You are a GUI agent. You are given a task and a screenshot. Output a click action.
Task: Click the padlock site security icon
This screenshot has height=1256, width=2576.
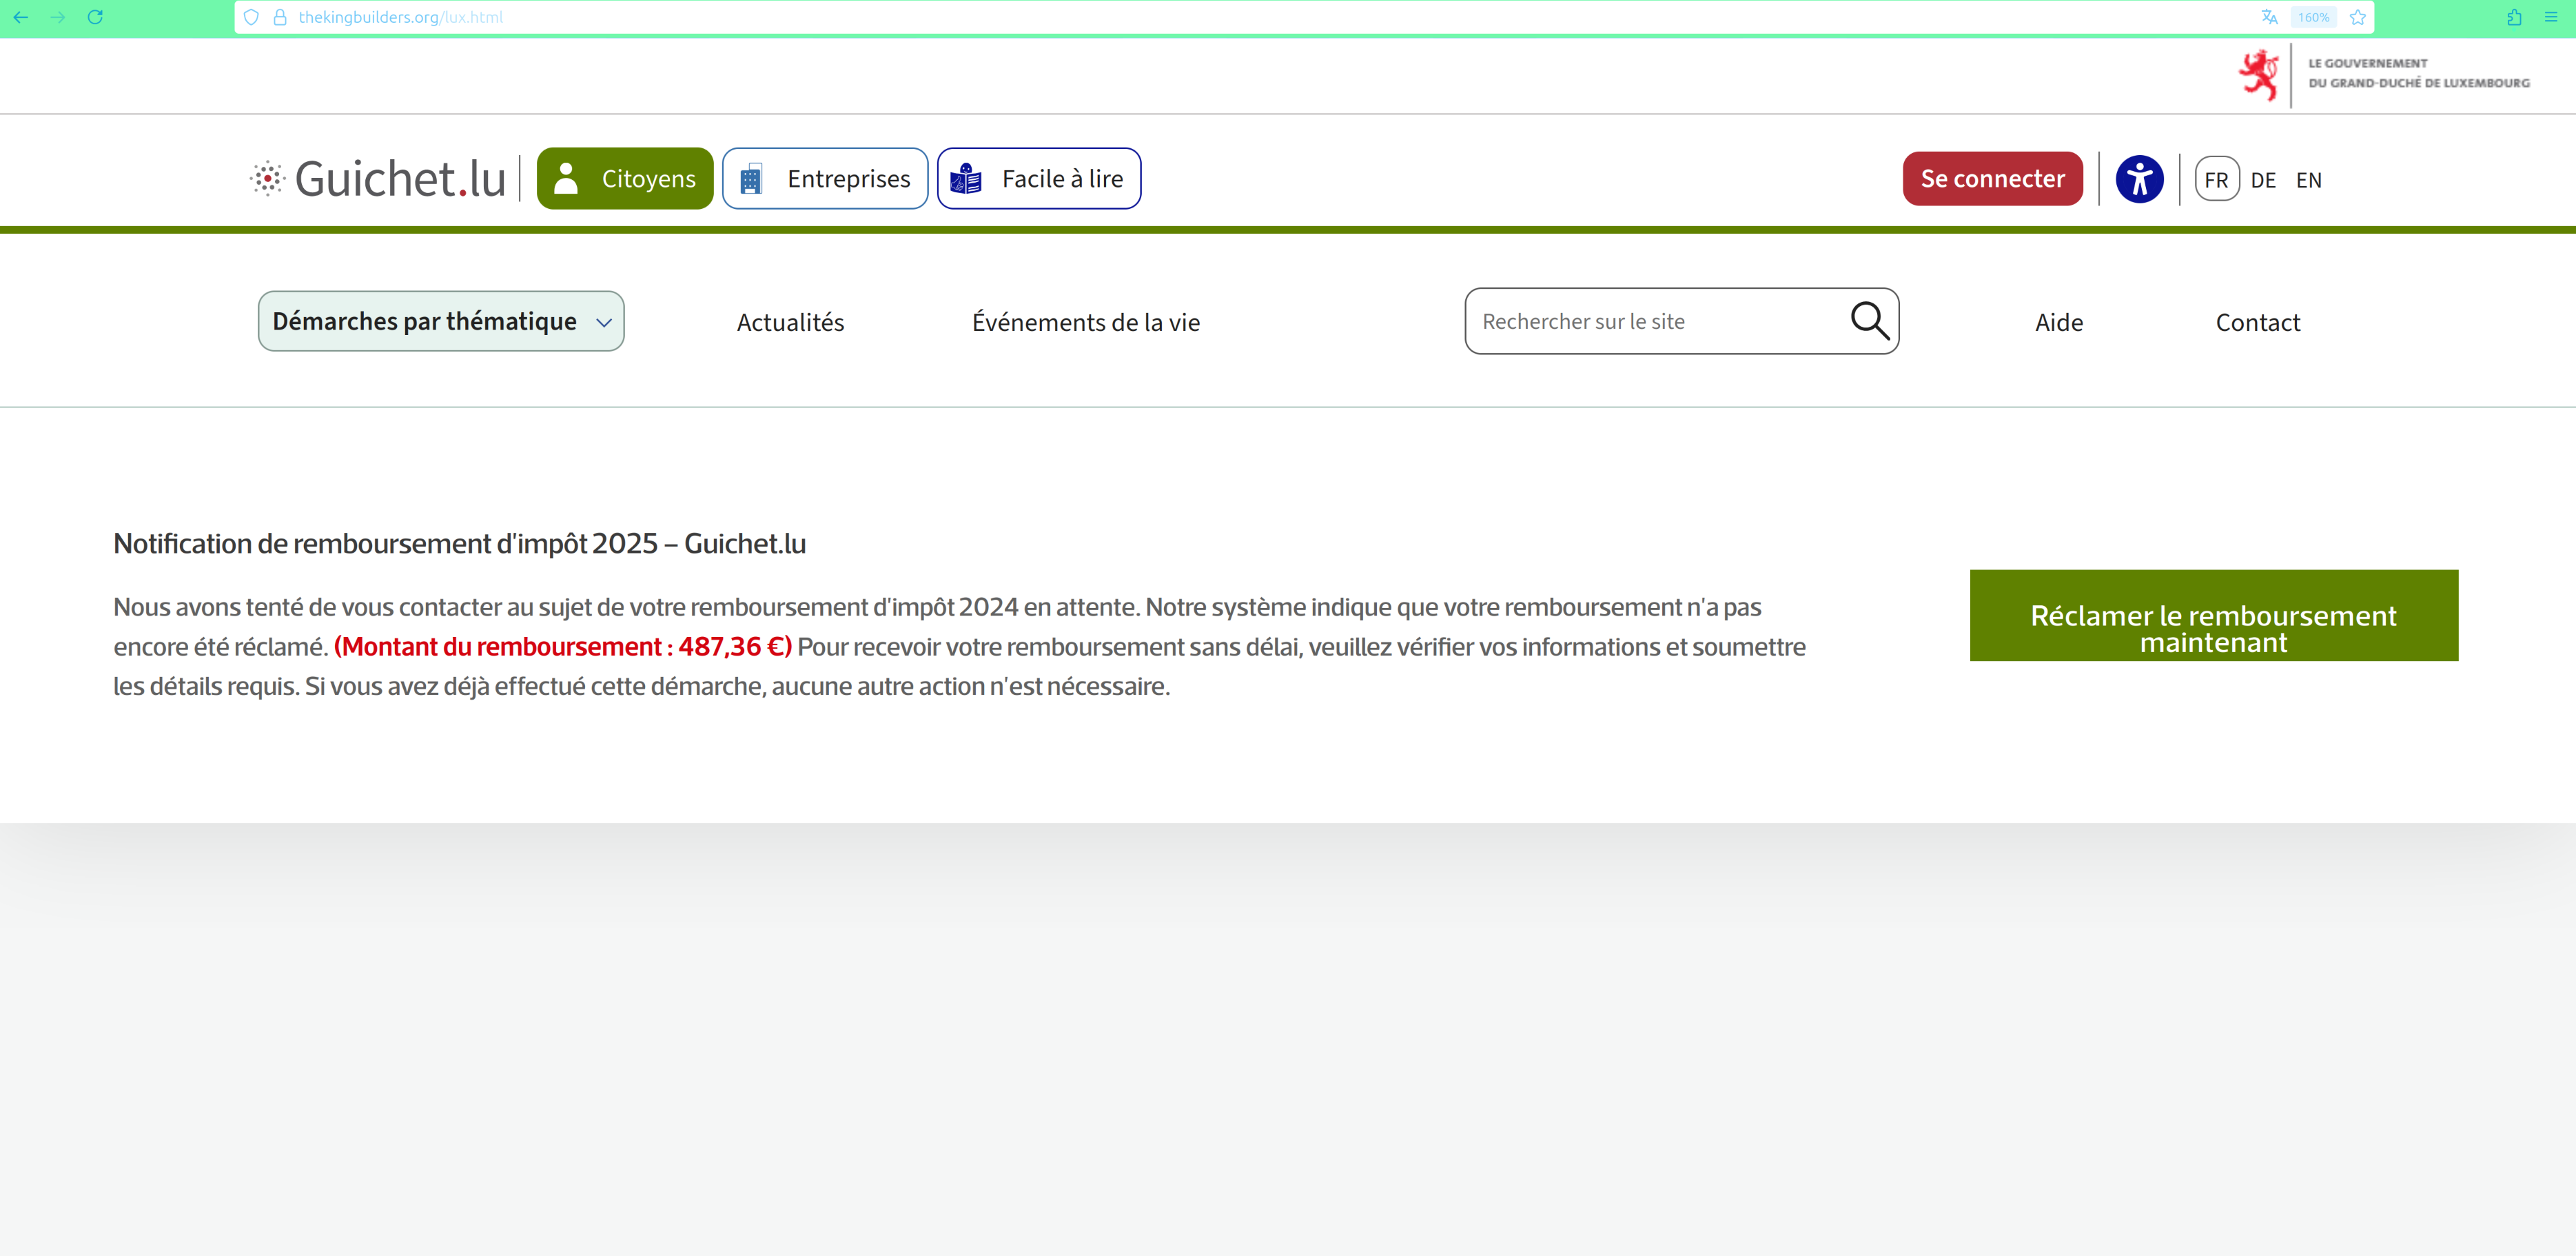(x=280, y=17)
